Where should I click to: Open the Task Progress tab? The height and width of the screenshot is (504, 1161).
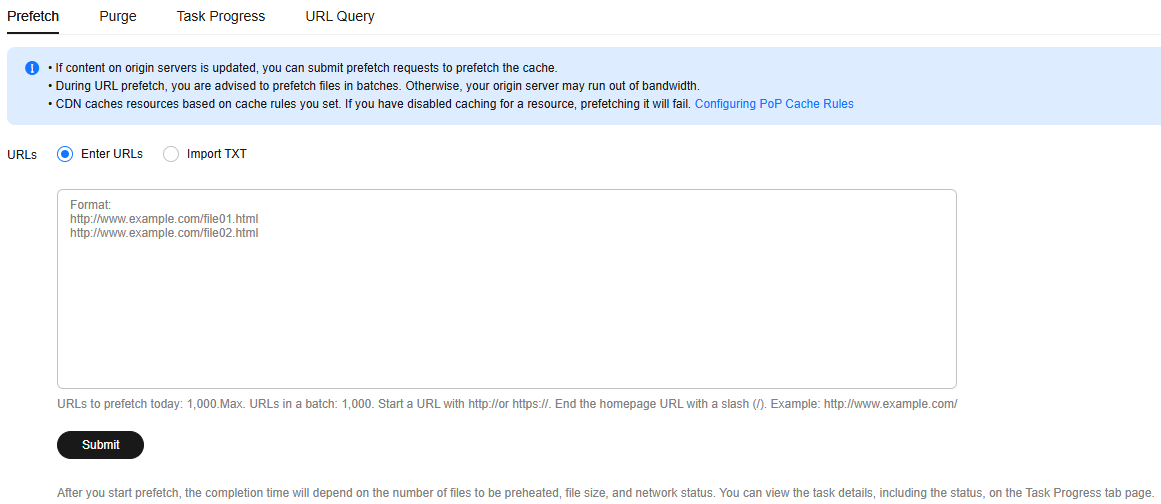coord(221,16)
